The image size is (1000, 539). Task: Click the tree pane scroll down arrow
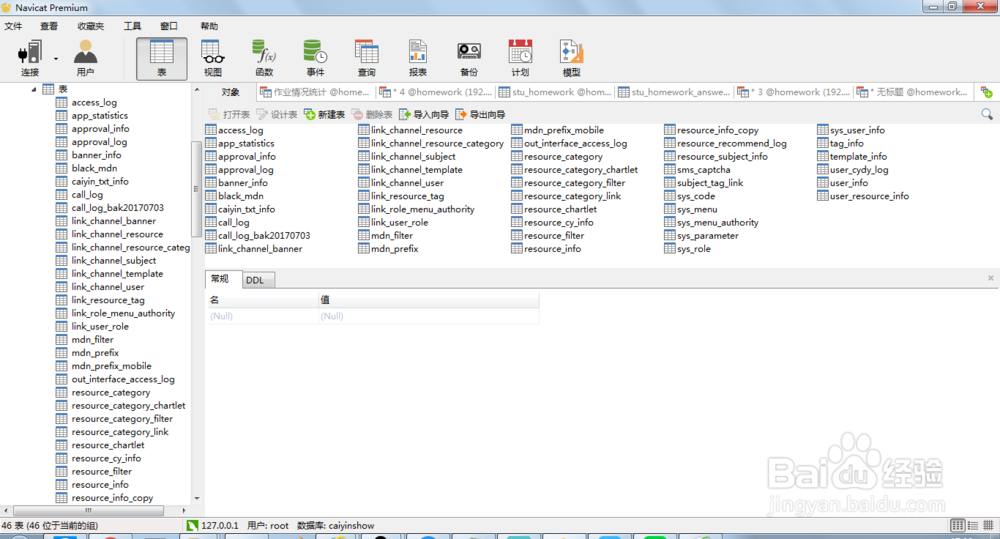click(x=197, y=498)
